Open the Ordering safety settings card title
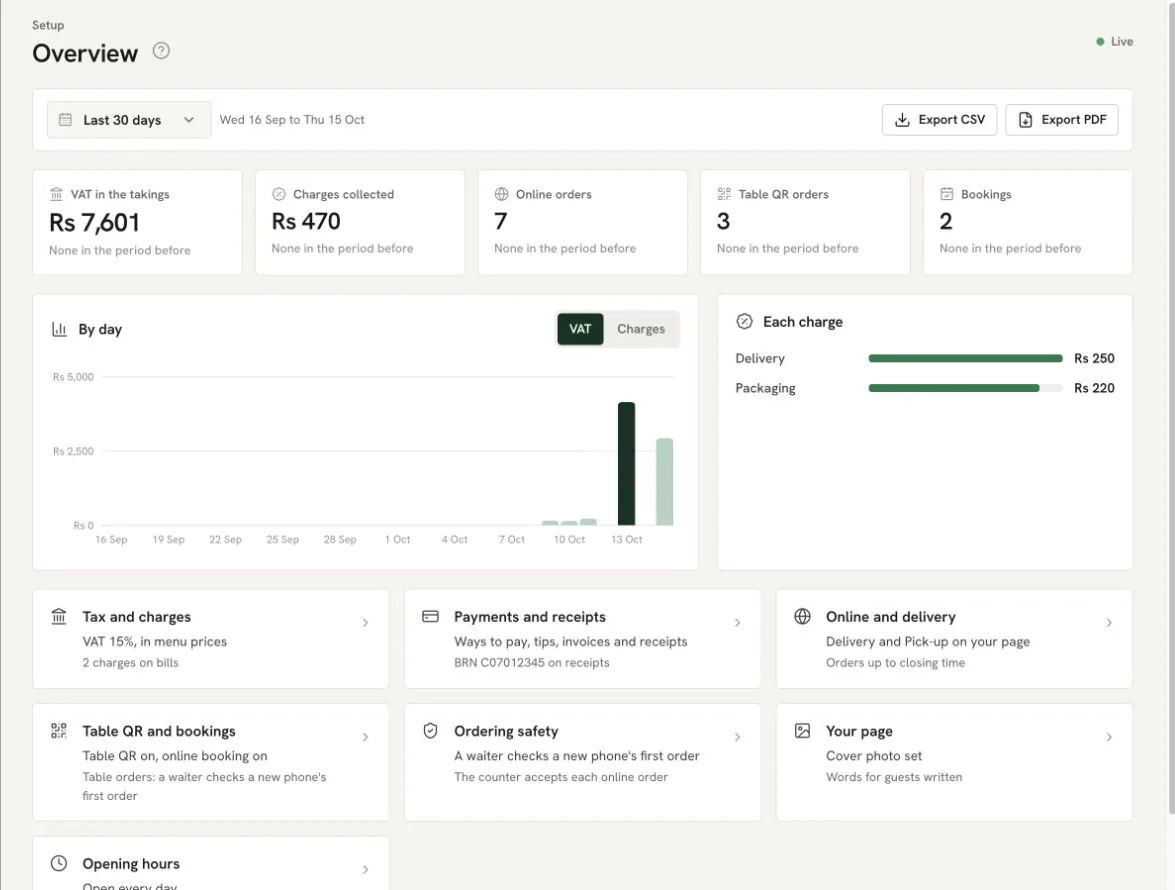 tap(506, 731)
